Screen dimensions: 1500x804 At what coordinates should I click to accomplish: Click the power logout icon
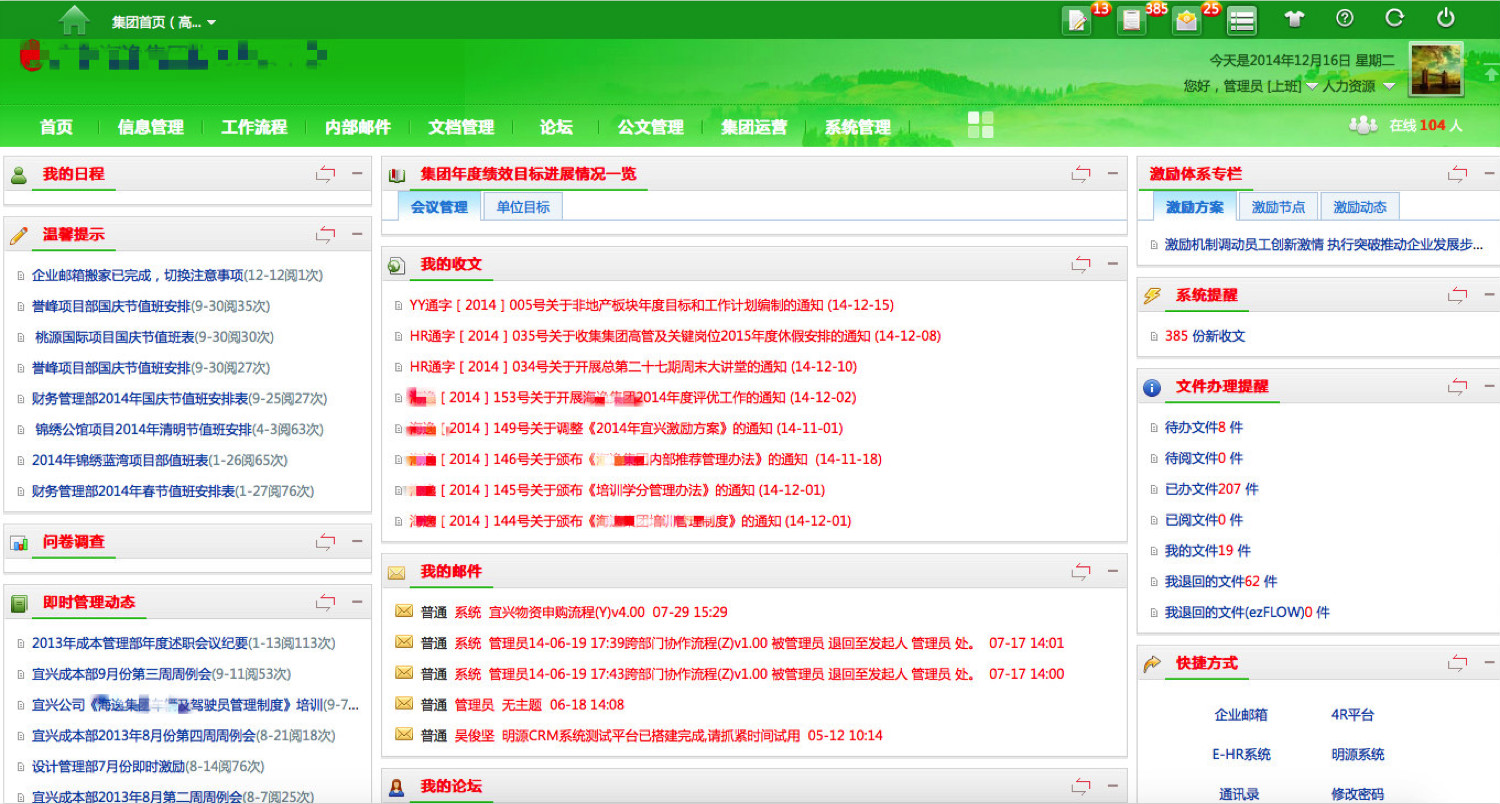(1445, 18)
